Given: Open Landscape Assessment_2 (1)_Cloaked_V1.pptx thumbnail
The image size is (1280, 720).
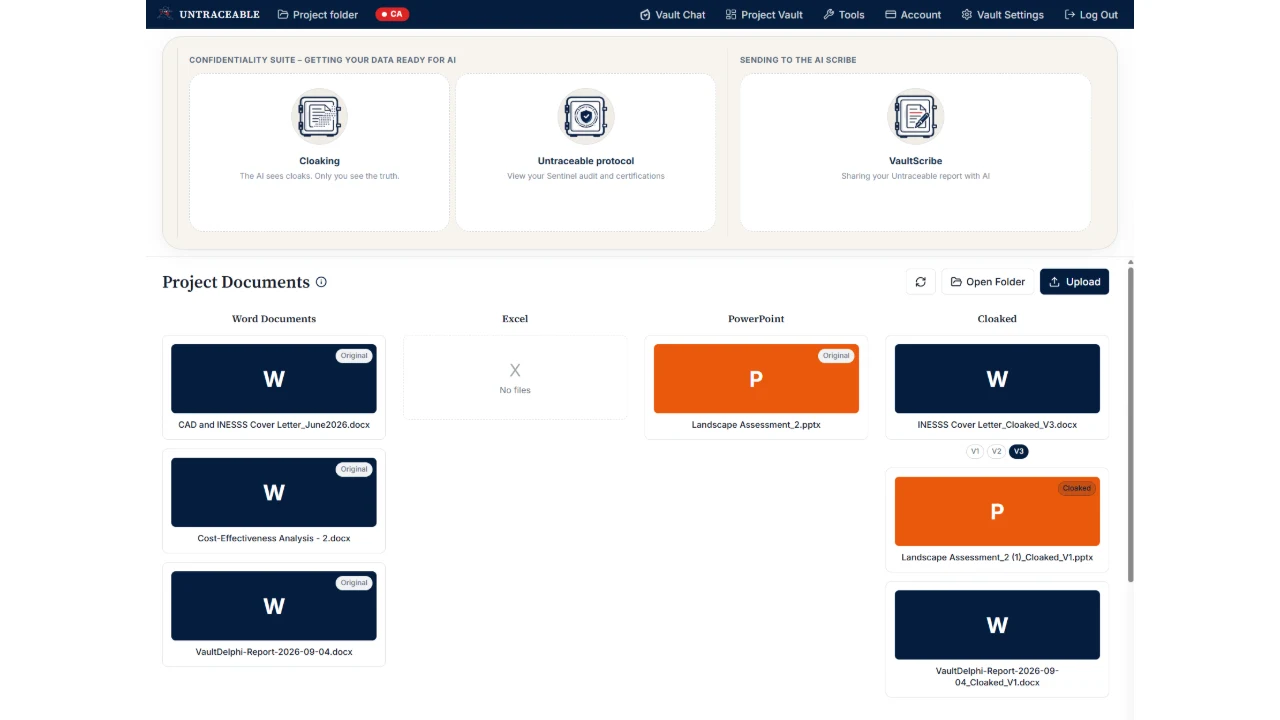Looking at the screenshot, I should tap(997, 511).
